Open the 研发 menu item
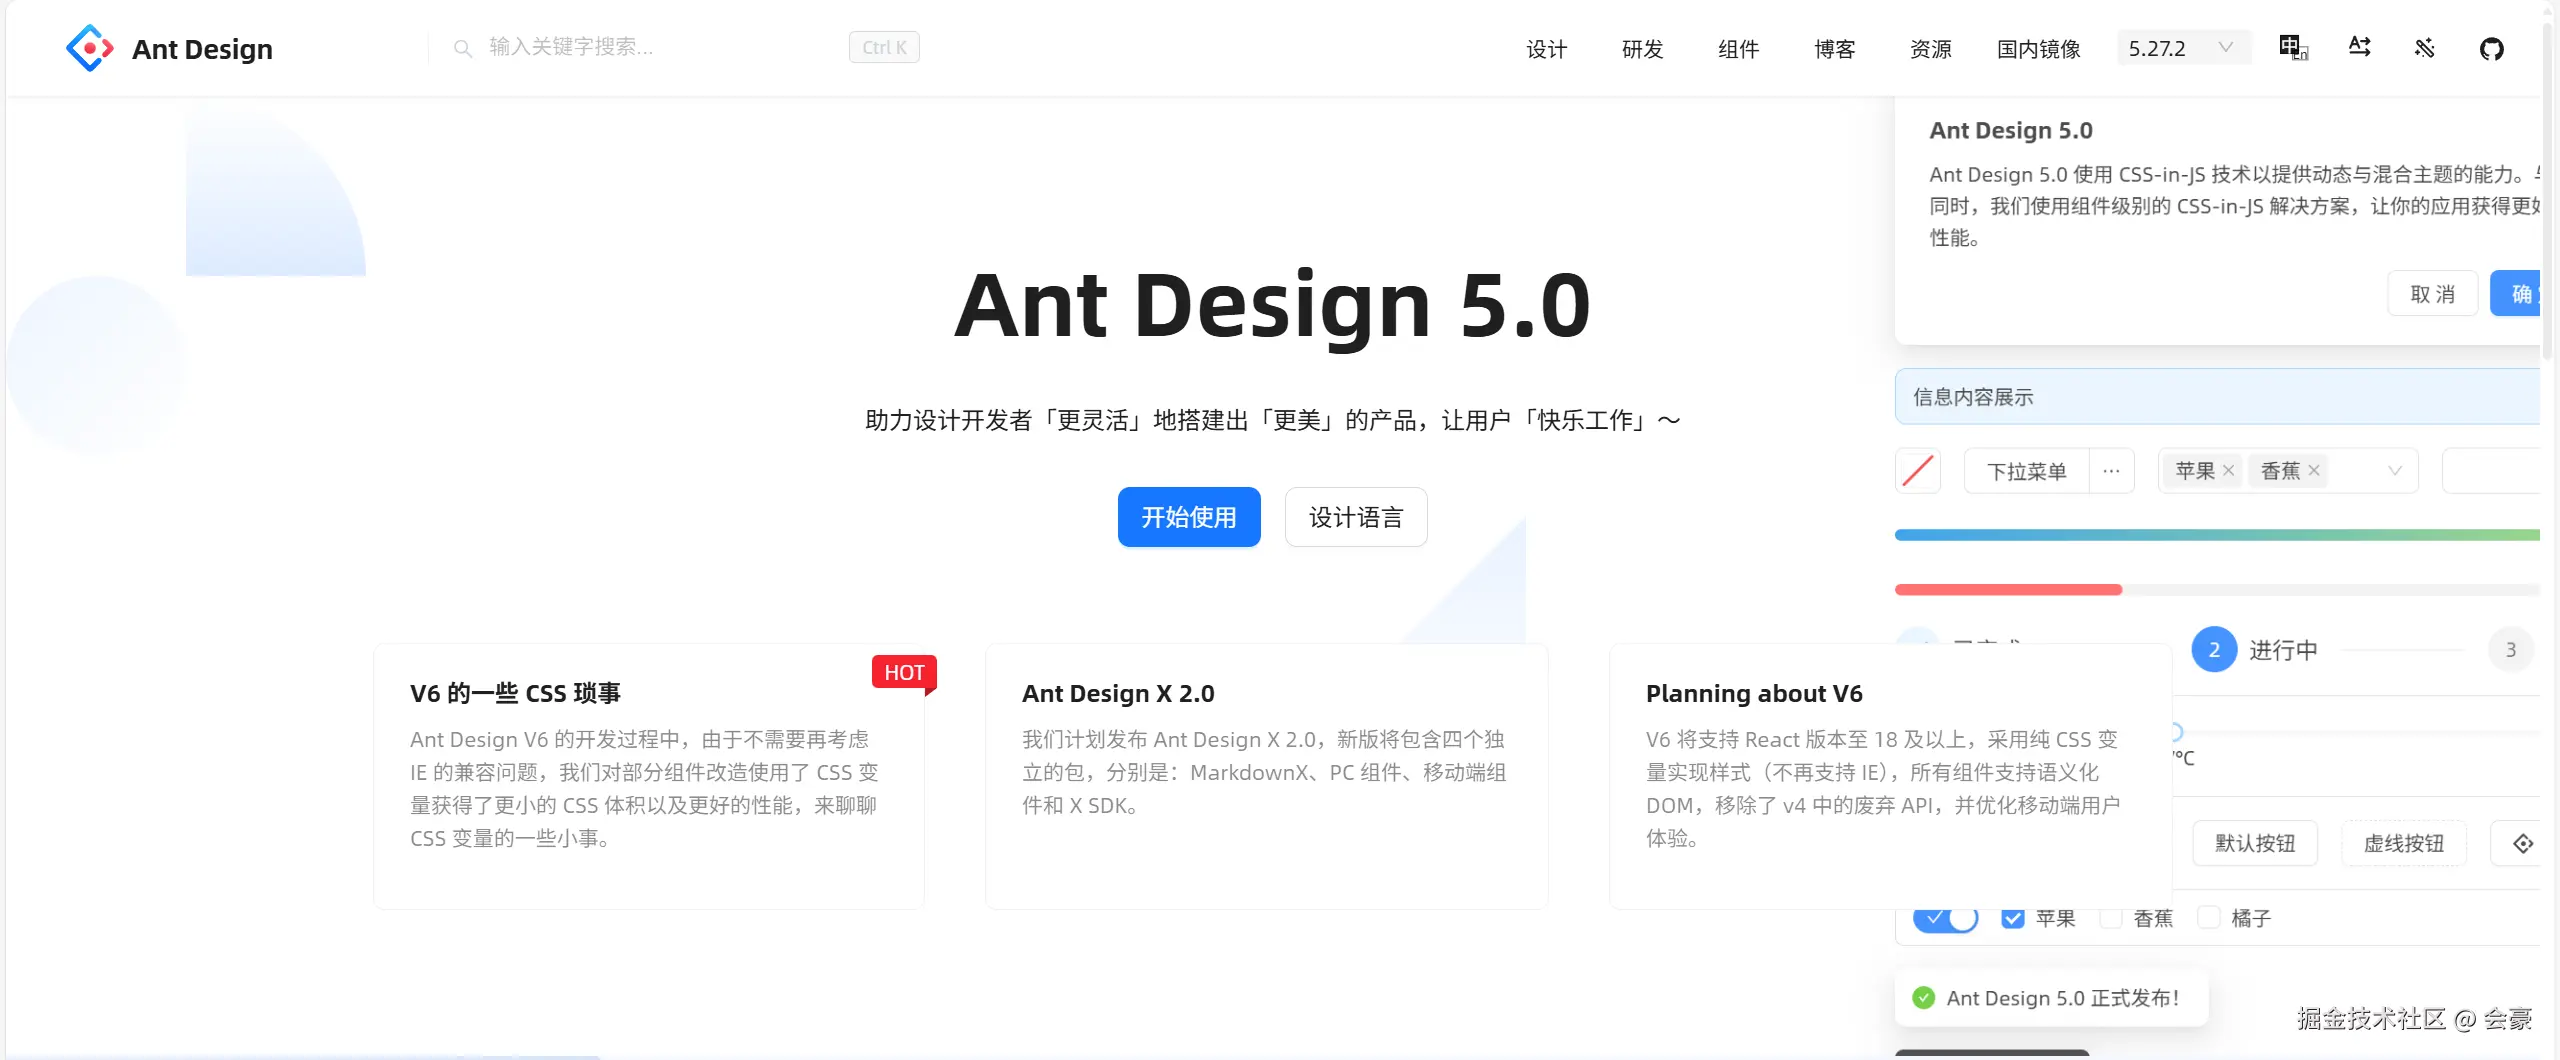This screenshot has width=2560, height=1060. click(1642, 49)
